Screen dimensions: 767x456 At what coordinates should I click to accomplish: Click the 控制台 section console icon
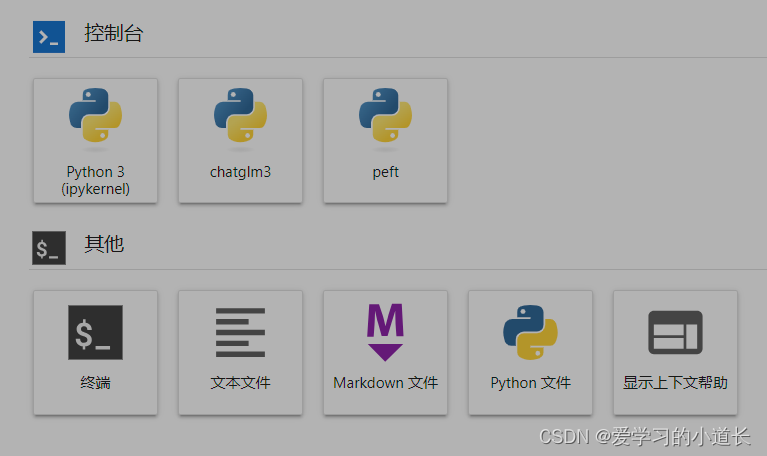[49, 37]
